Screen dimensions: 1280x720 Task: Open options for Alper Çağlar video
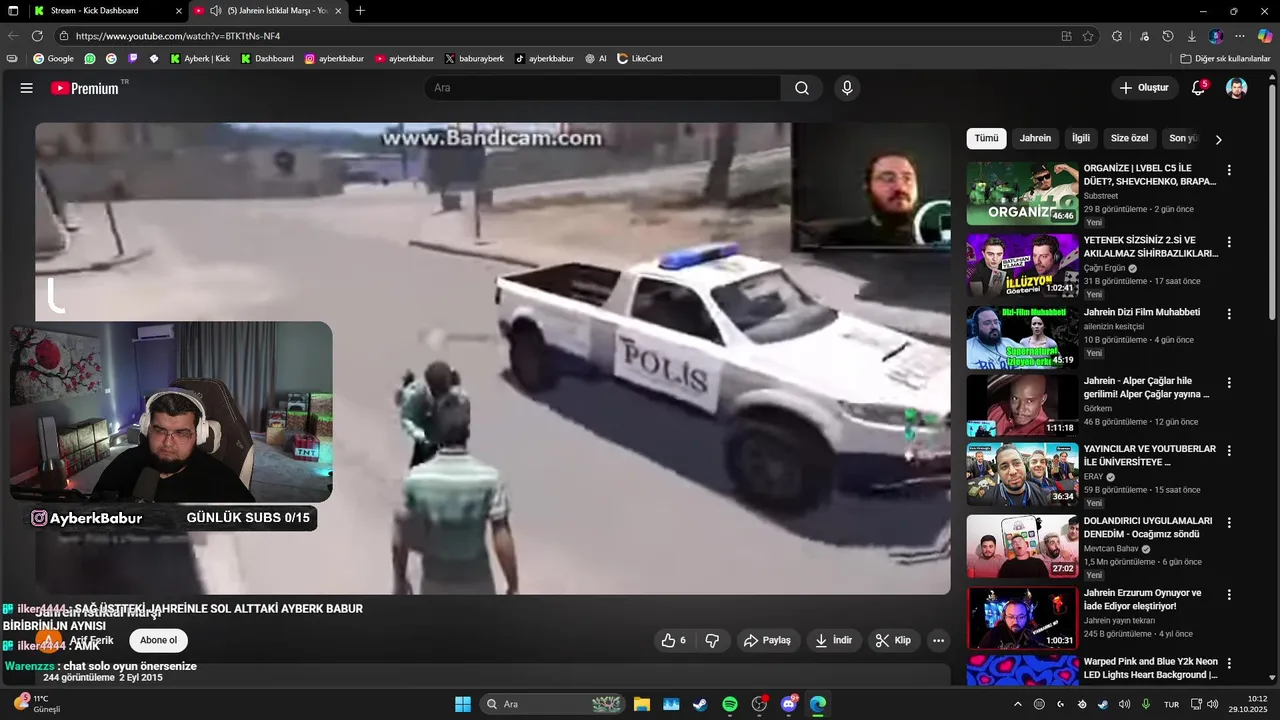pyautogui.click(x=1229, y=382)
